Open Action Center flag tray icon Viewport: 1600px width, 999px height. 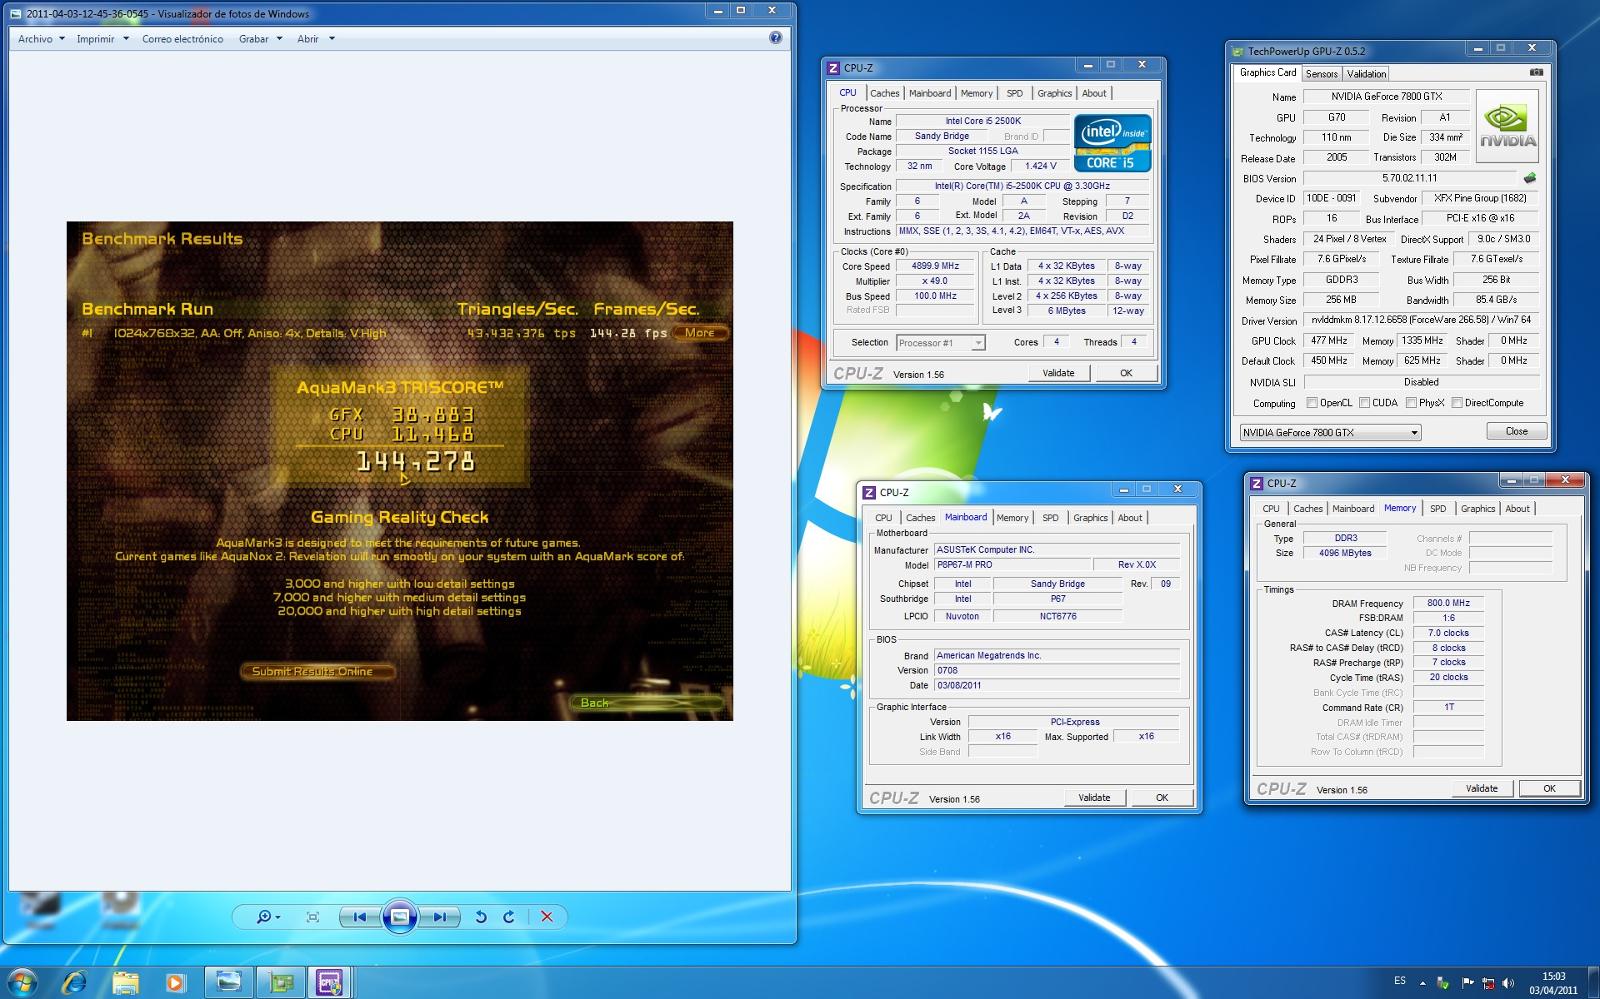(1467, 983)
